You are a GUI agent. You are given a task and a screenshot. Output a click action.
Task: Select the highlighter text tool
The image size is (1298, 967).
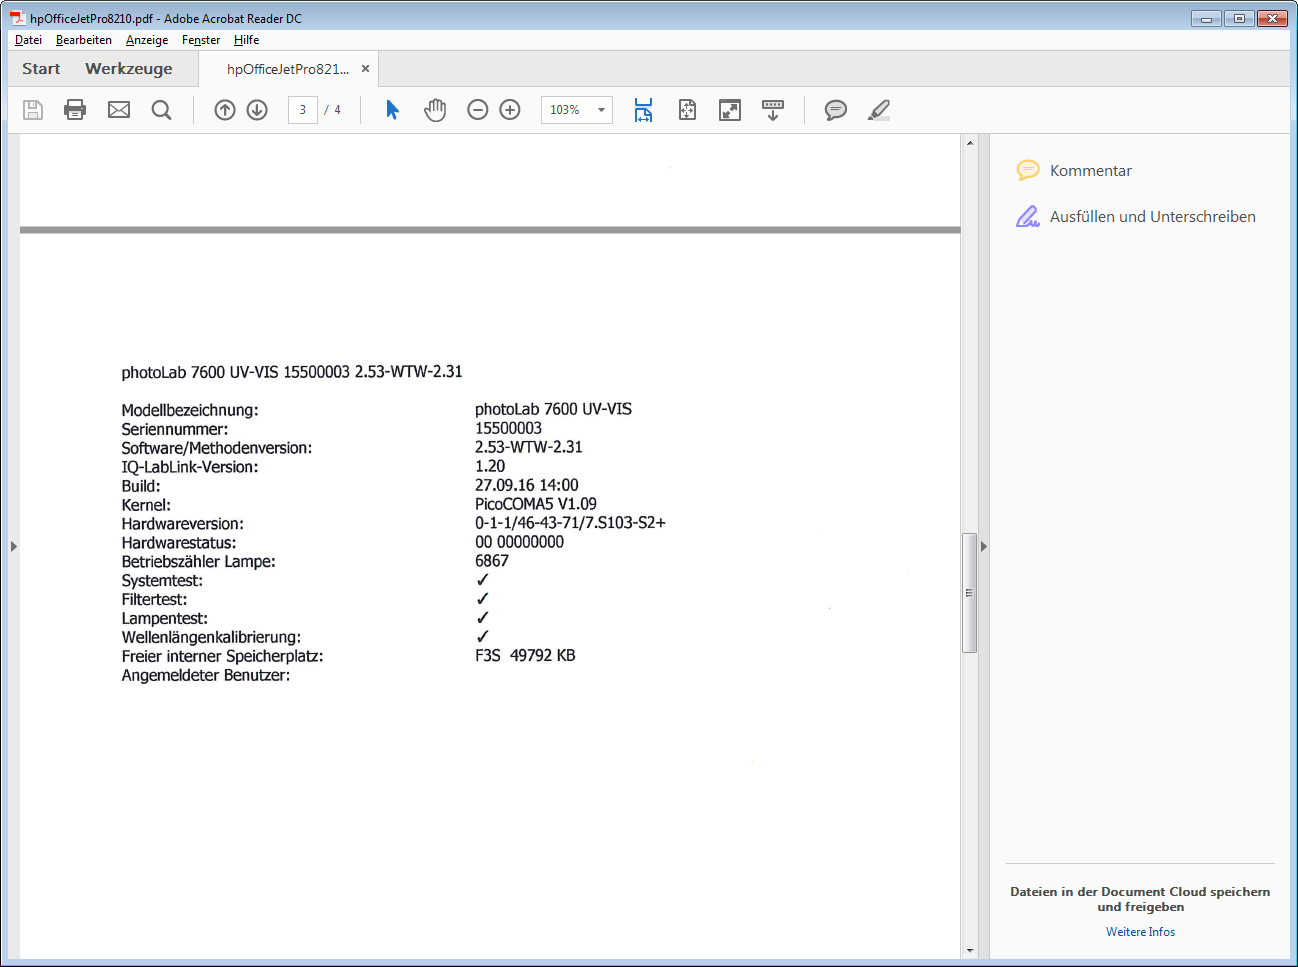pos(879,110)
